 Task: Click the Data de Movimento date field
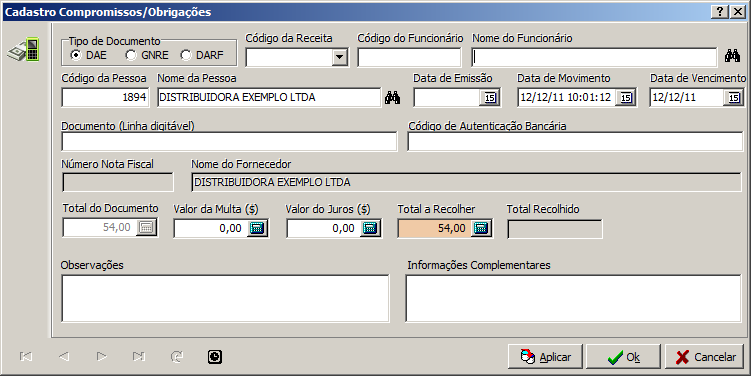tap(567, 97)
